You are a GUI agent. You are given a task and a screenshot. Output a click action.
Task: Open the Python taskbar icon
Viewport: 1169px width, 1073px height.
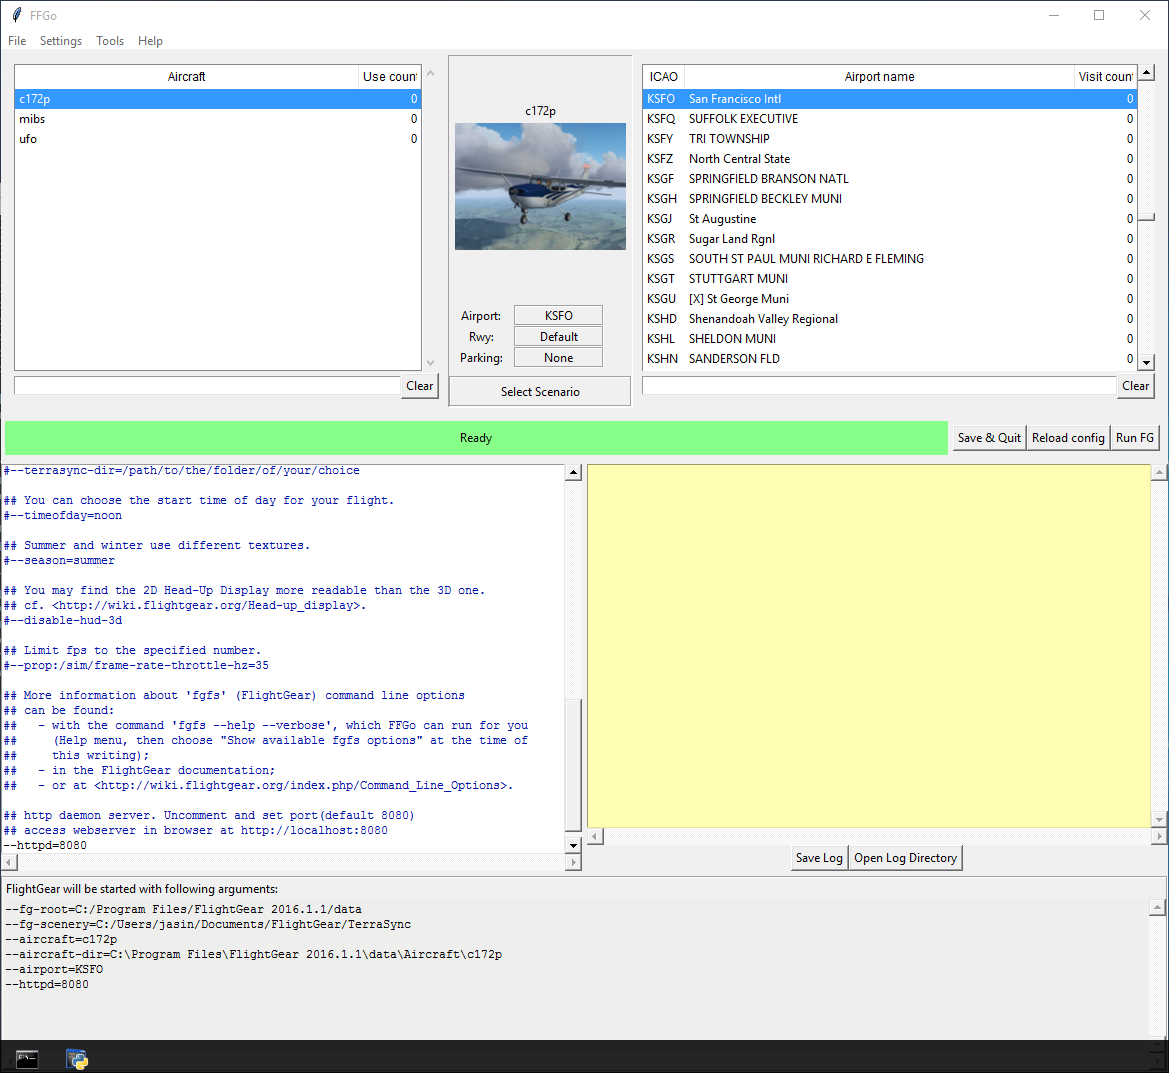77,1059
